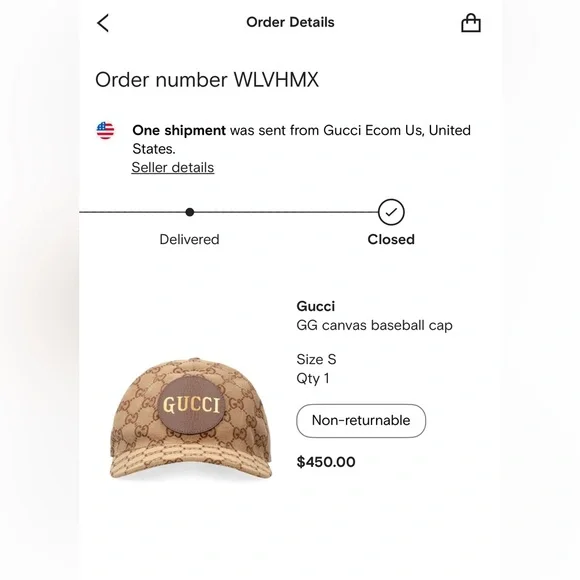Image resolution: width=580 pixels, height=580 pixels.
Task: Tap the shipment origin message text
Action: (301, 139)
